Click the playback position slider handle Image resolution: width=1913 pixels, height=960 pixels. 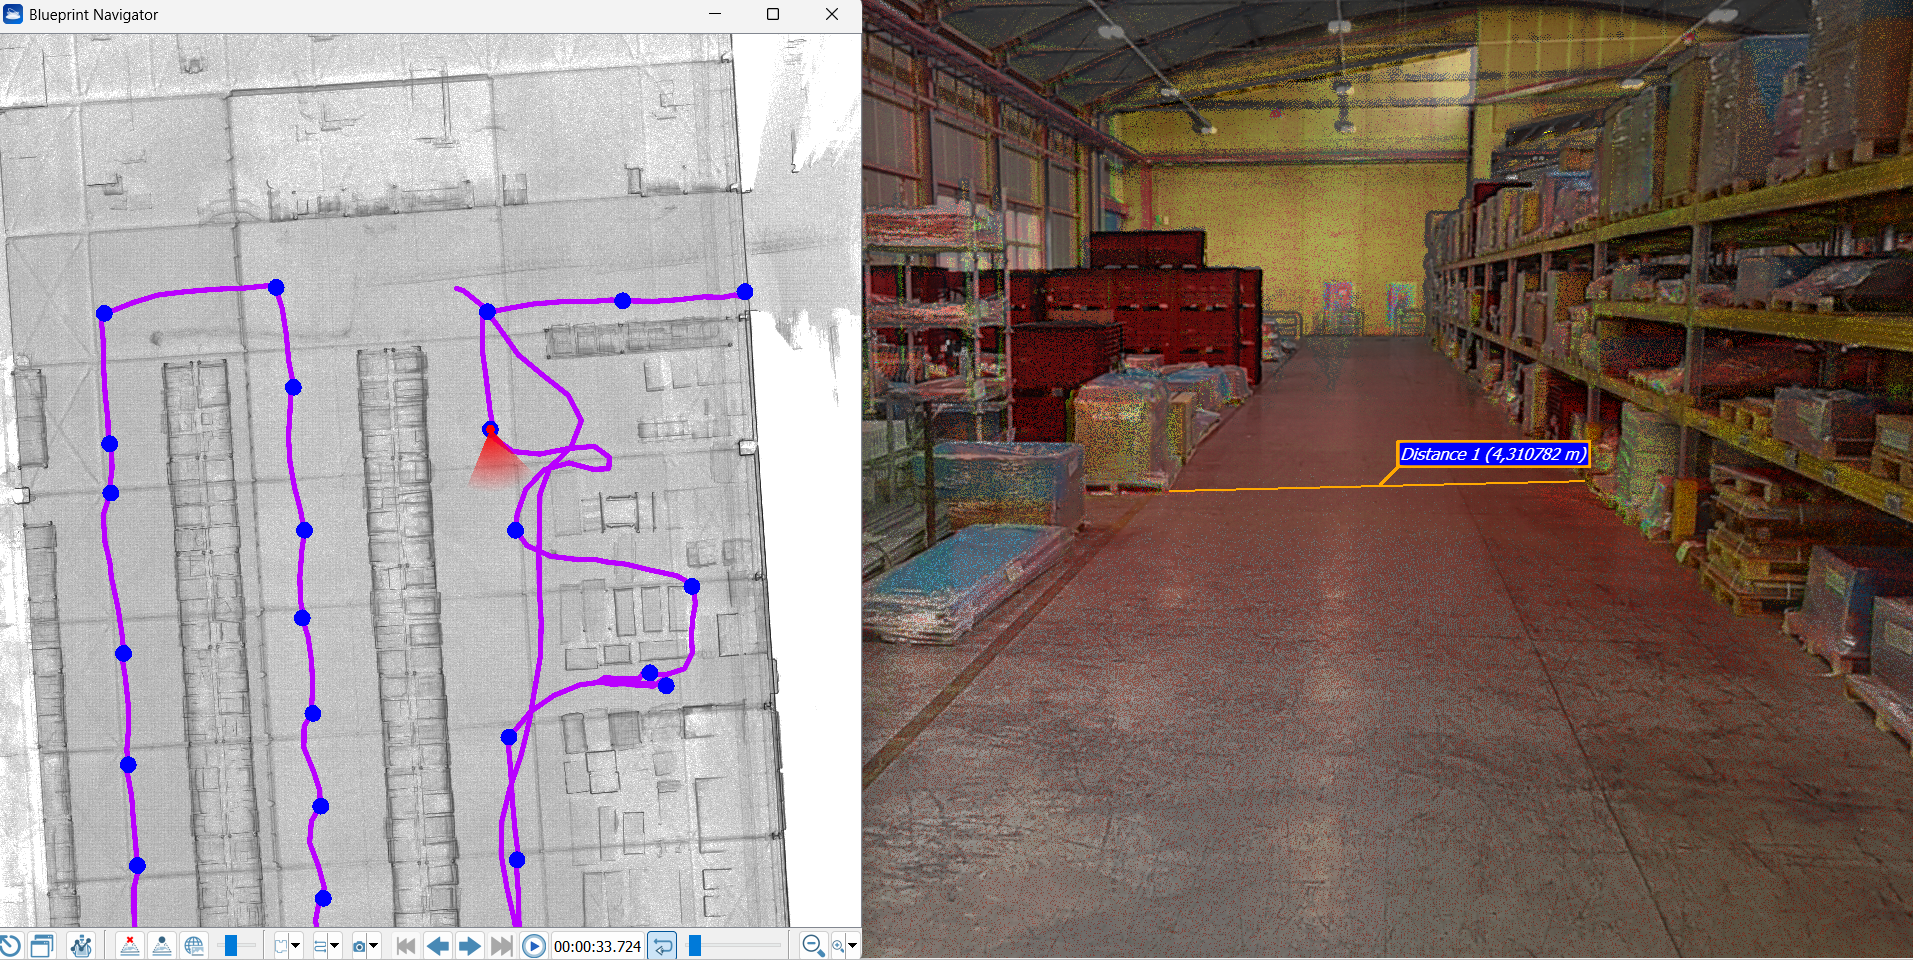[x=695, y=945]
